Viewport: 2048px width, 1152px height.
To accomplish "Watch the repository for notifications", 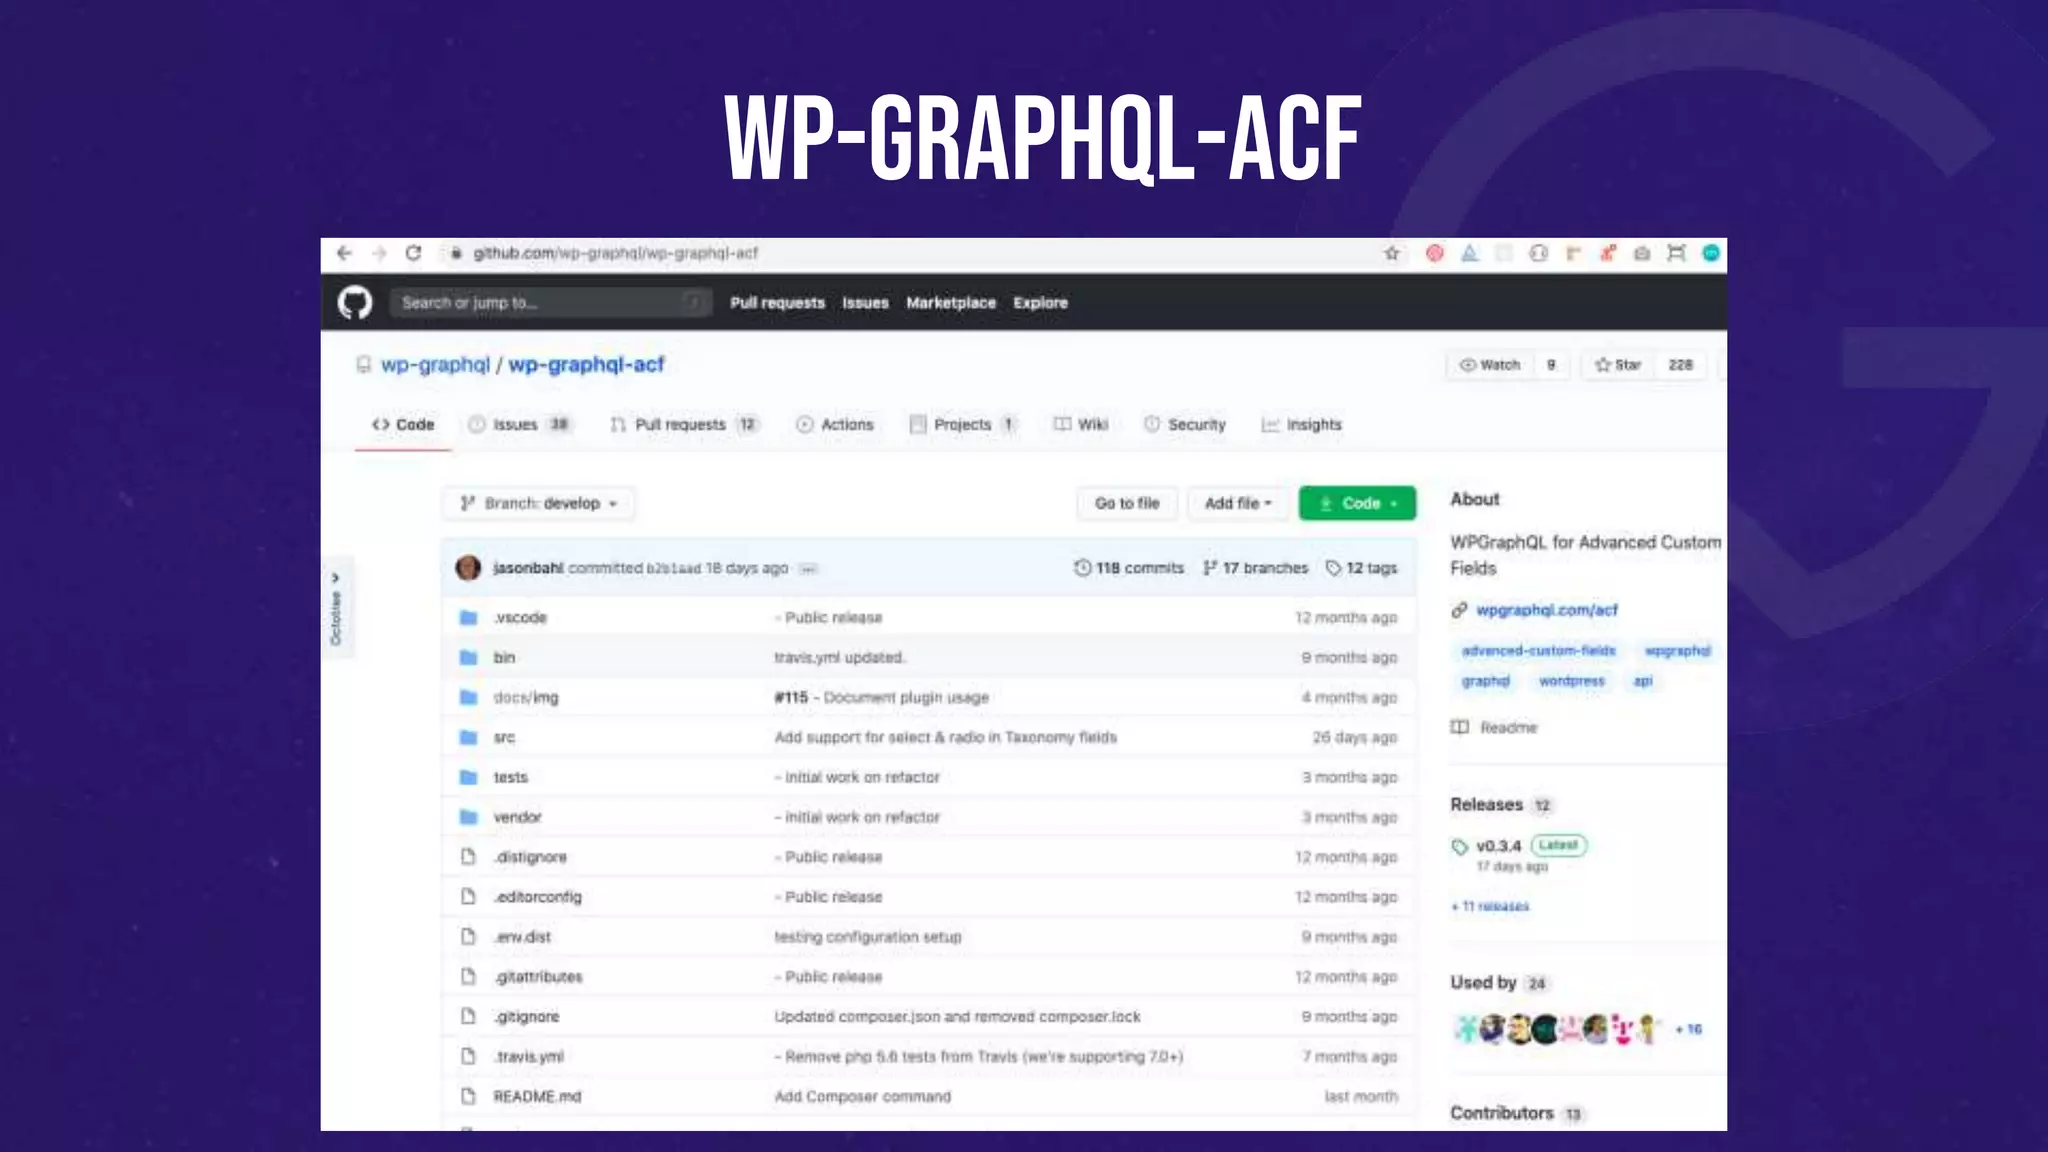I will point(1490,365).
